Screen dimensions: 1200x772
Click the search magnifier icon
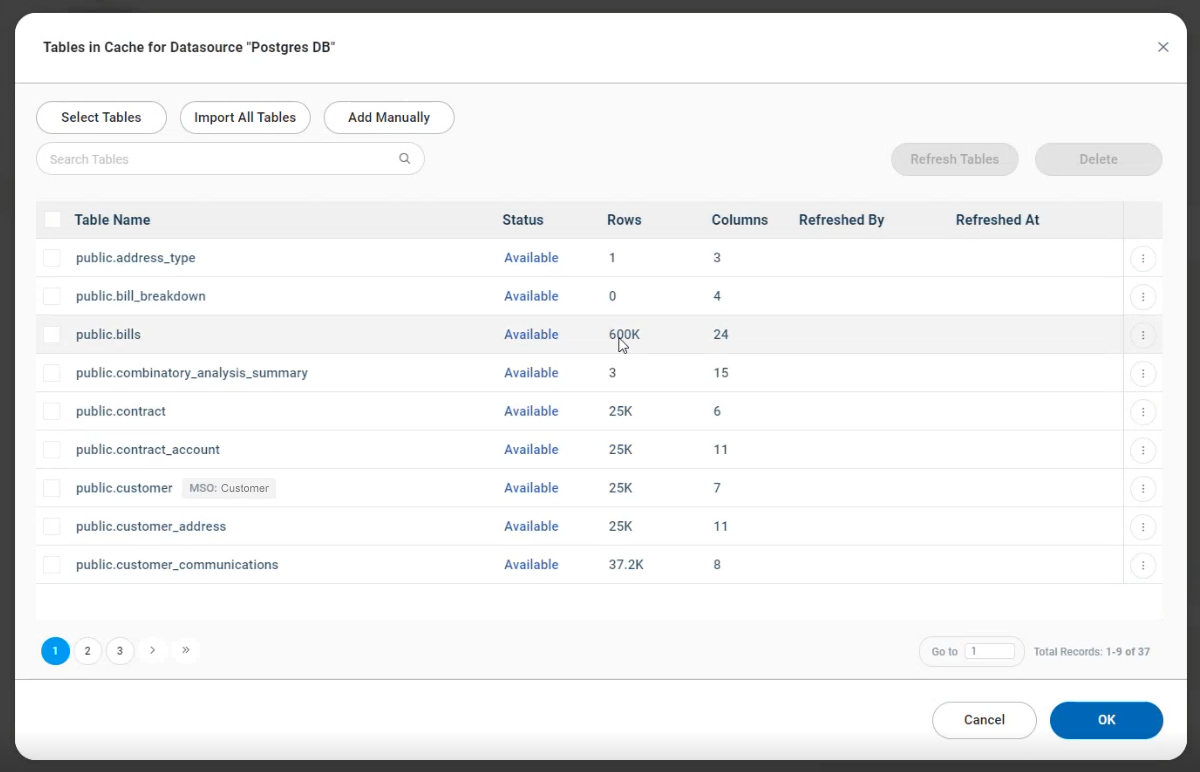point(405,158)
